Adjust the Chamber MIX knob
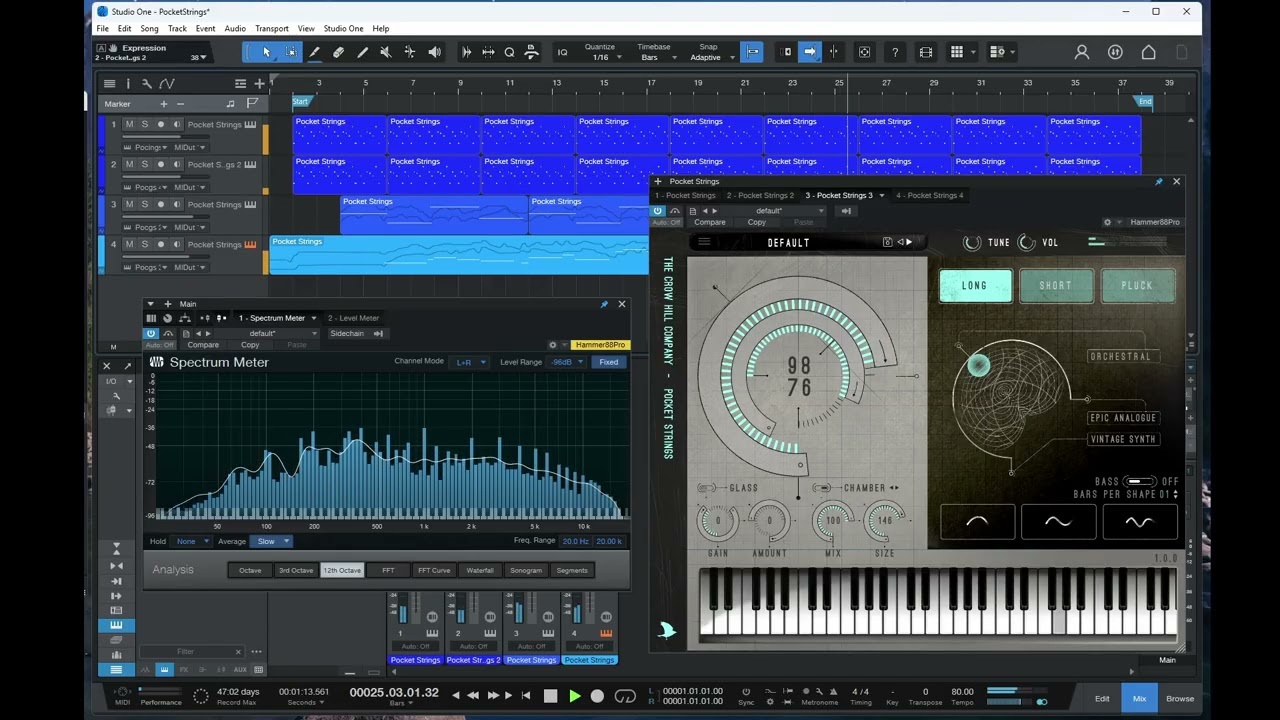The height and width of the screenshot is (720, 1280). point(832,520)
